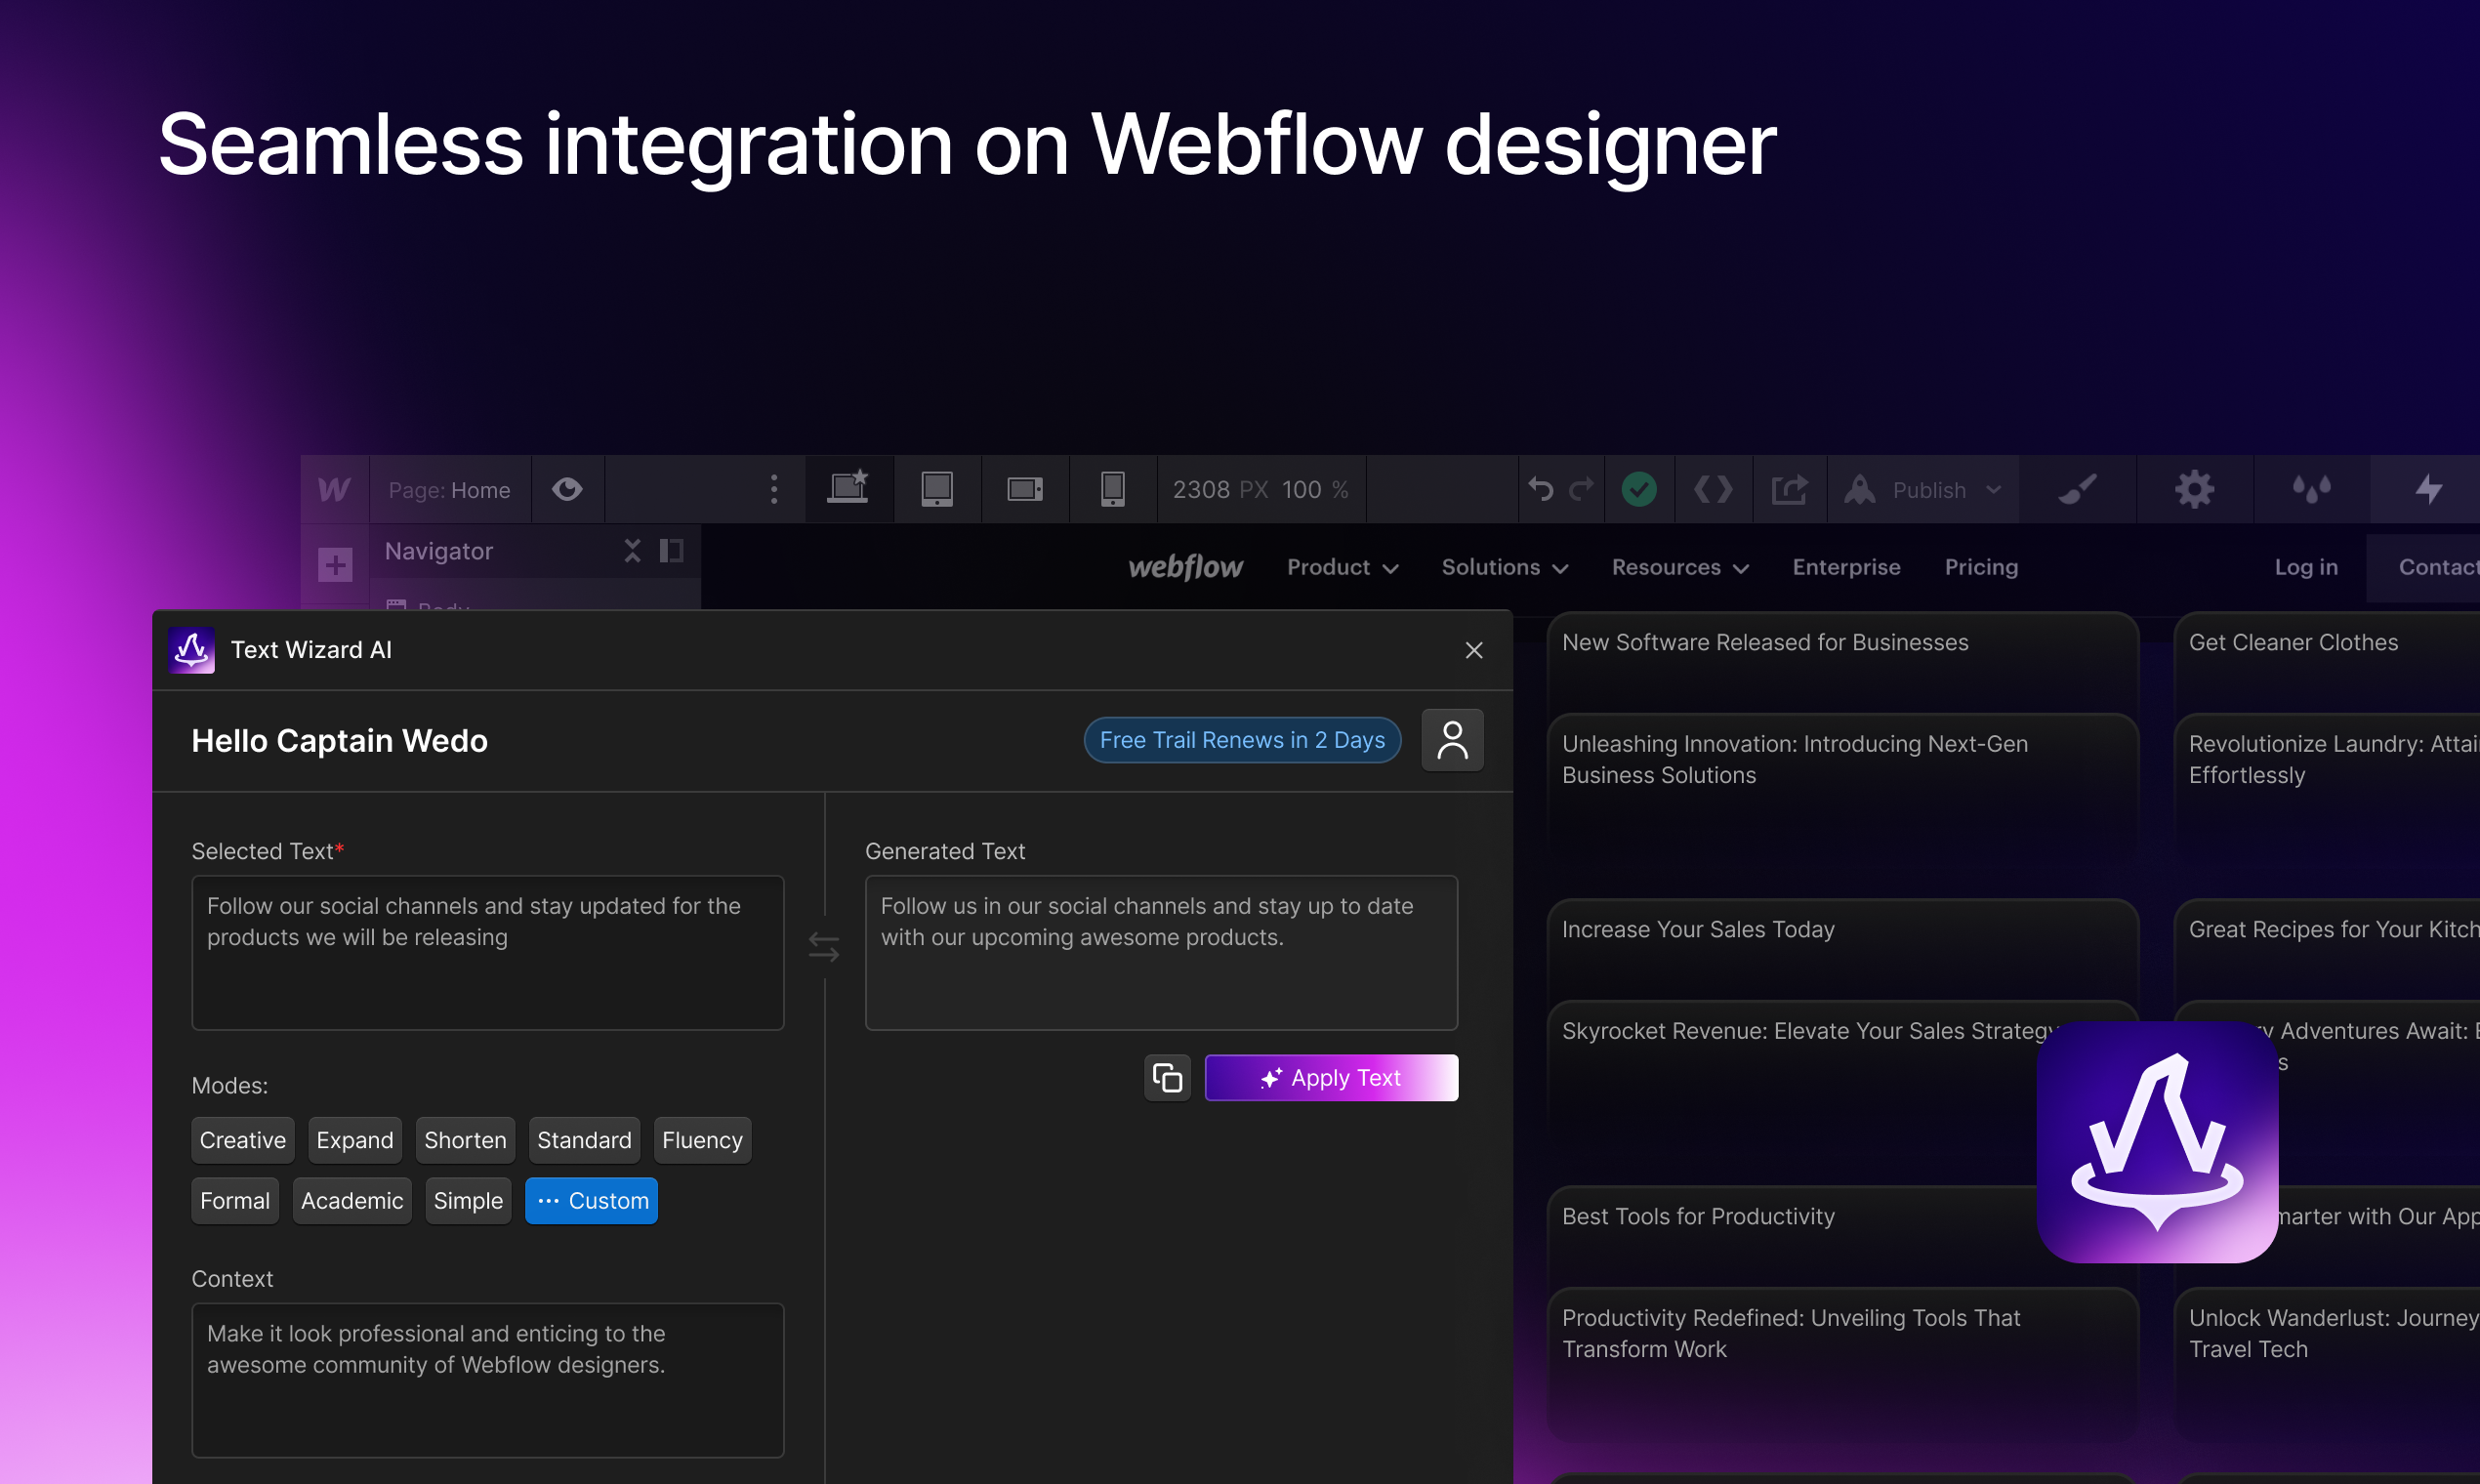The image size is (2480, 1484).
Task: Copy generated text with the copy icon
Action: click(1167, 1078)
